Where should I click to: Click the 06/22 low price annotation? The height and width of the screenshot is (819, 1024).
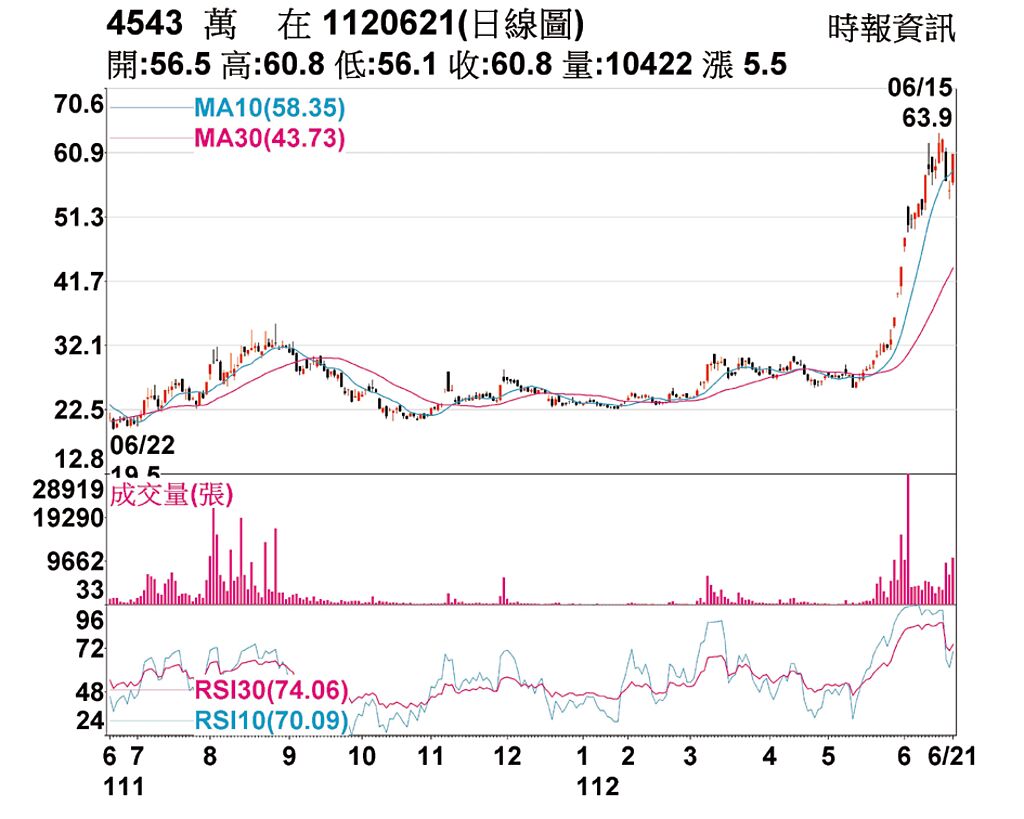click(142, 445)
